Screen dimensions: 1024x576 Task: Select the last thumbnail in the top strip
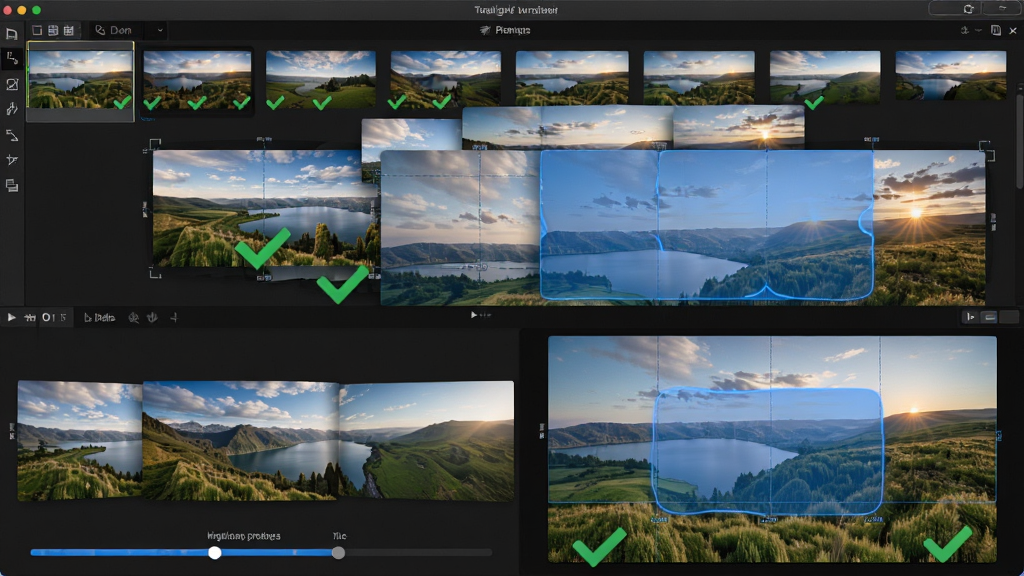tap(951, 76)
